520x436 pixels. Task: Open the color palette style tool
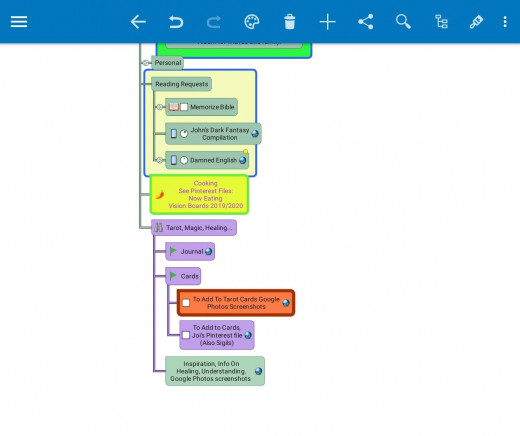point(252,22)
